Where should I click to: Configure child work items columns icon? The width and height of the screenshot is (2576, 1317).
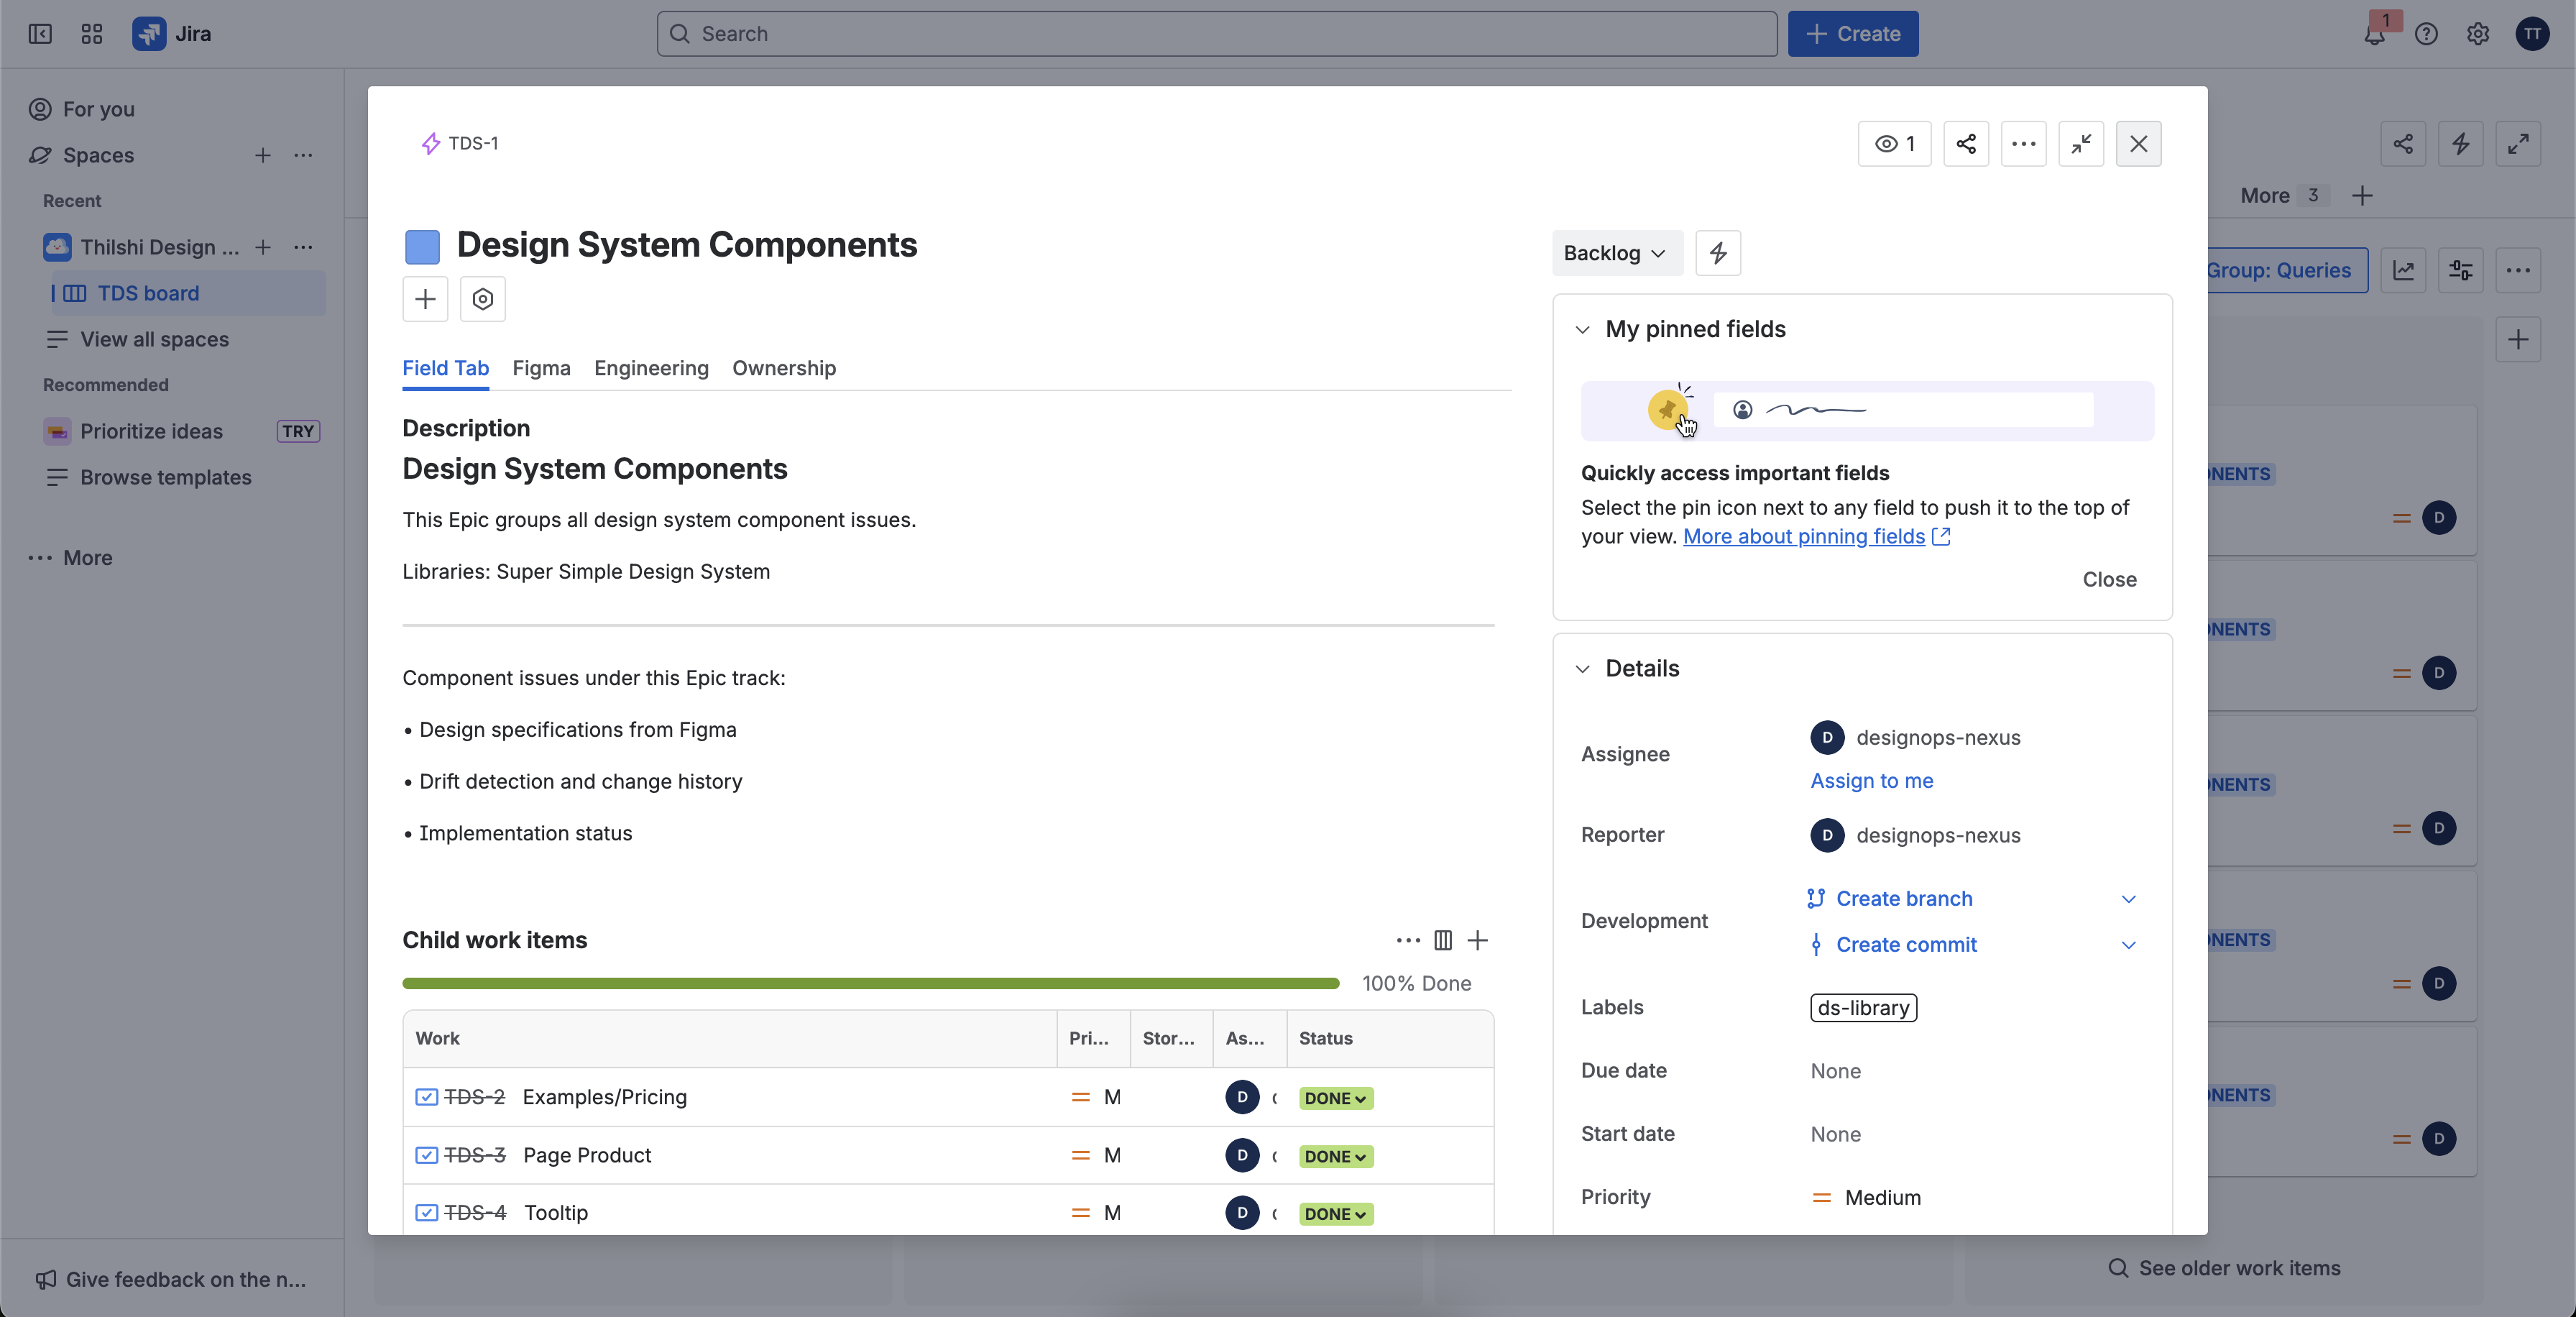click(x=1442, y=940)
